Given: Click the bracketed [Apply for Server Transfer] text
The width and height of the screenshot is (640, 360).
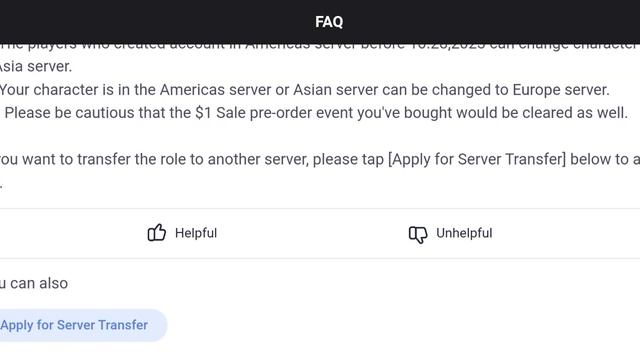Looking at the screenshot, I should tap(477, 160).
